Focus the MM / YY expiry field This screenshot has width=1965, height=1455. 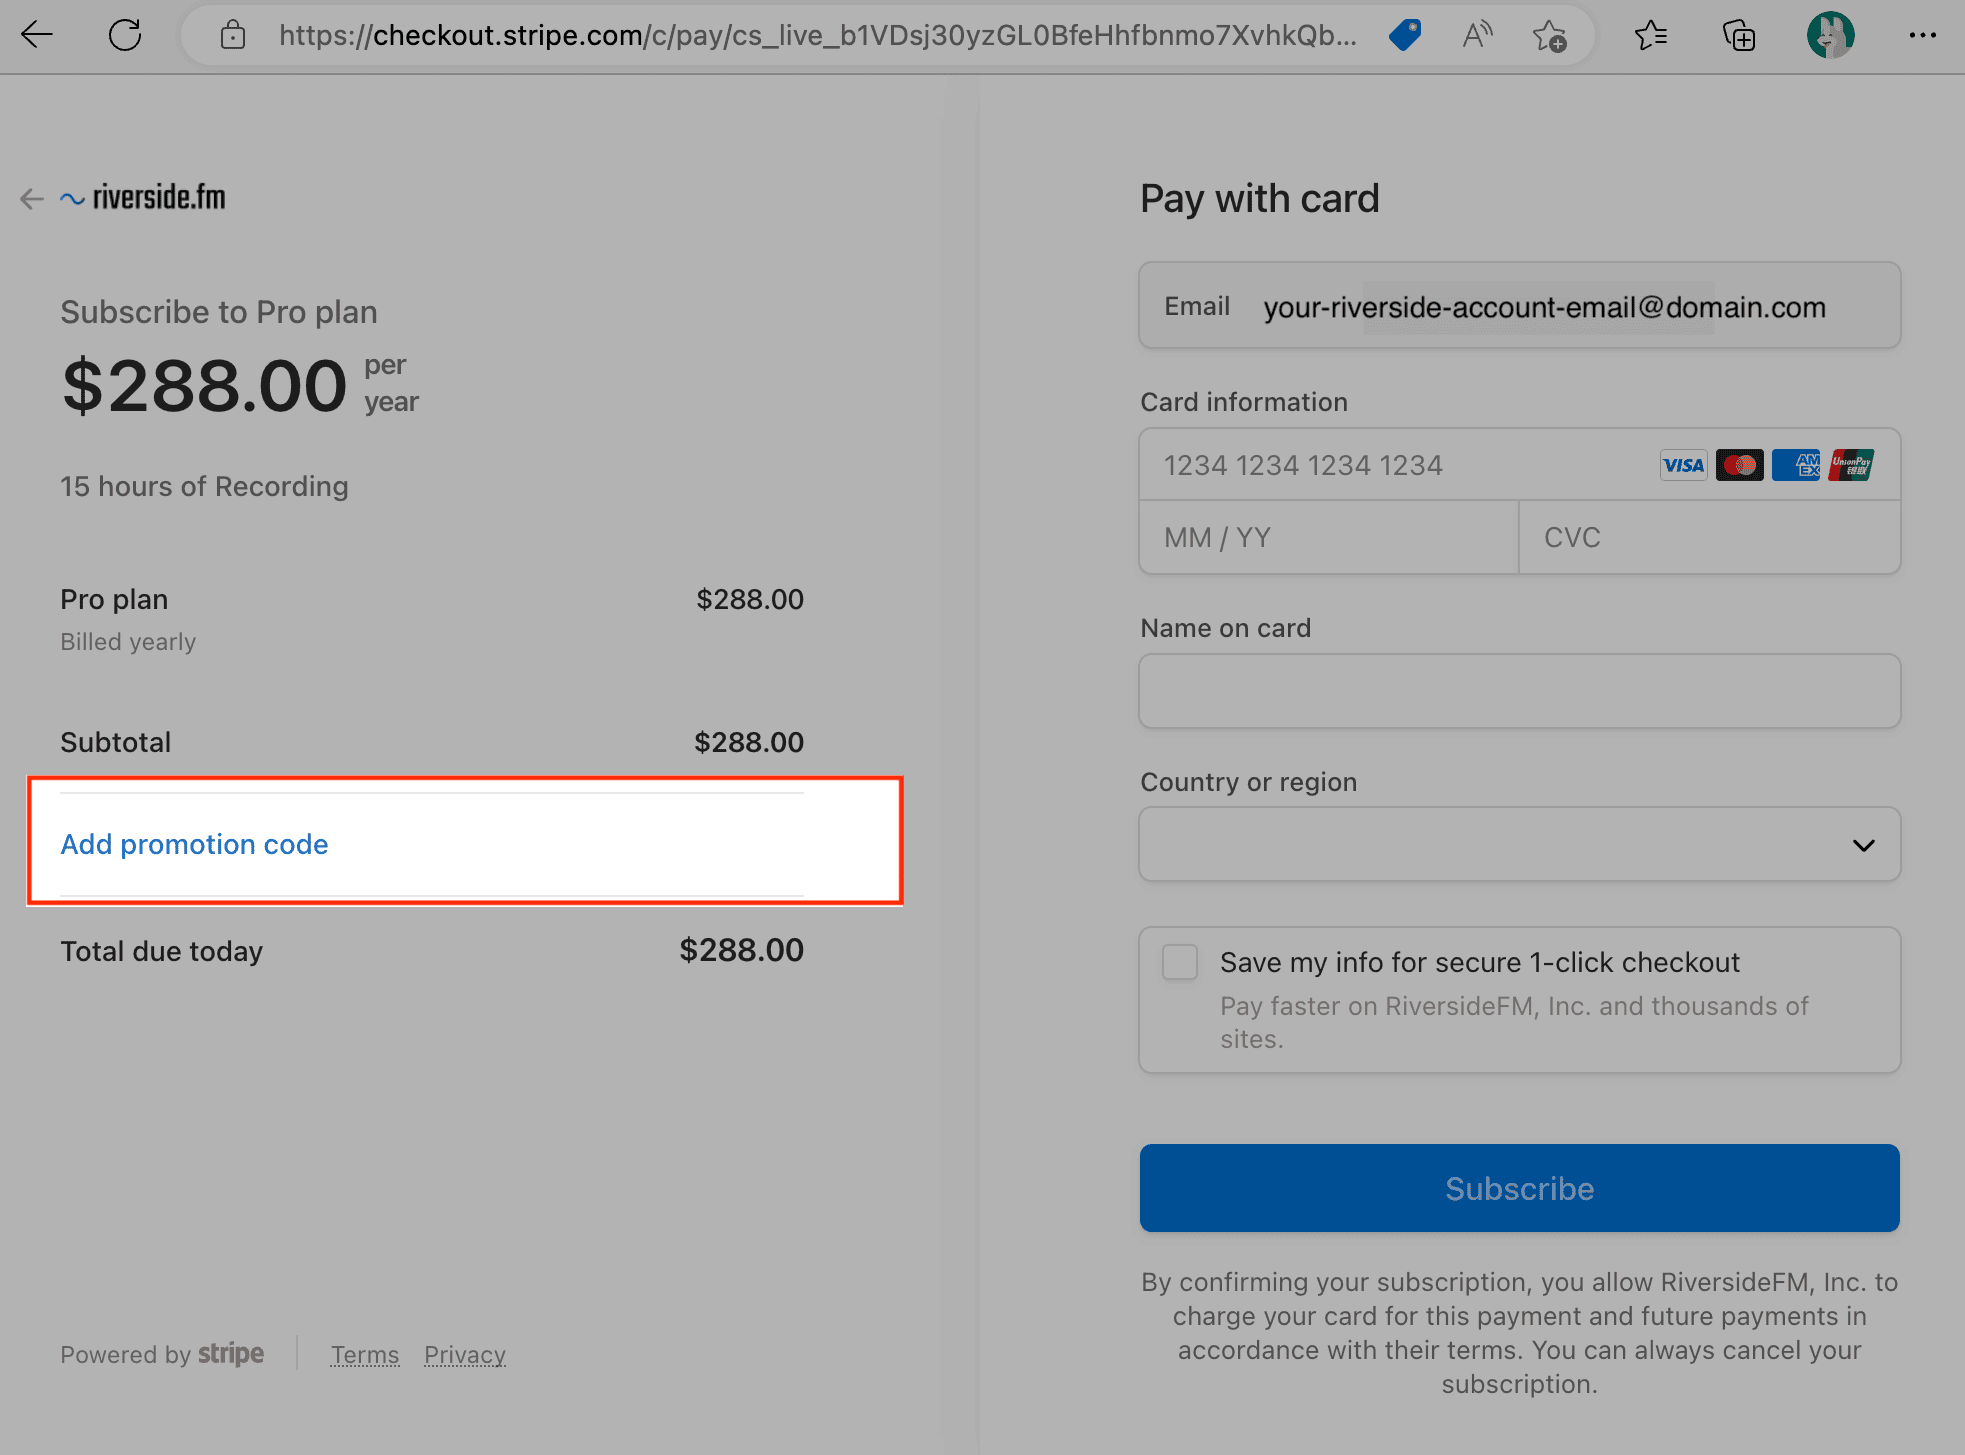click(1329, 537)
